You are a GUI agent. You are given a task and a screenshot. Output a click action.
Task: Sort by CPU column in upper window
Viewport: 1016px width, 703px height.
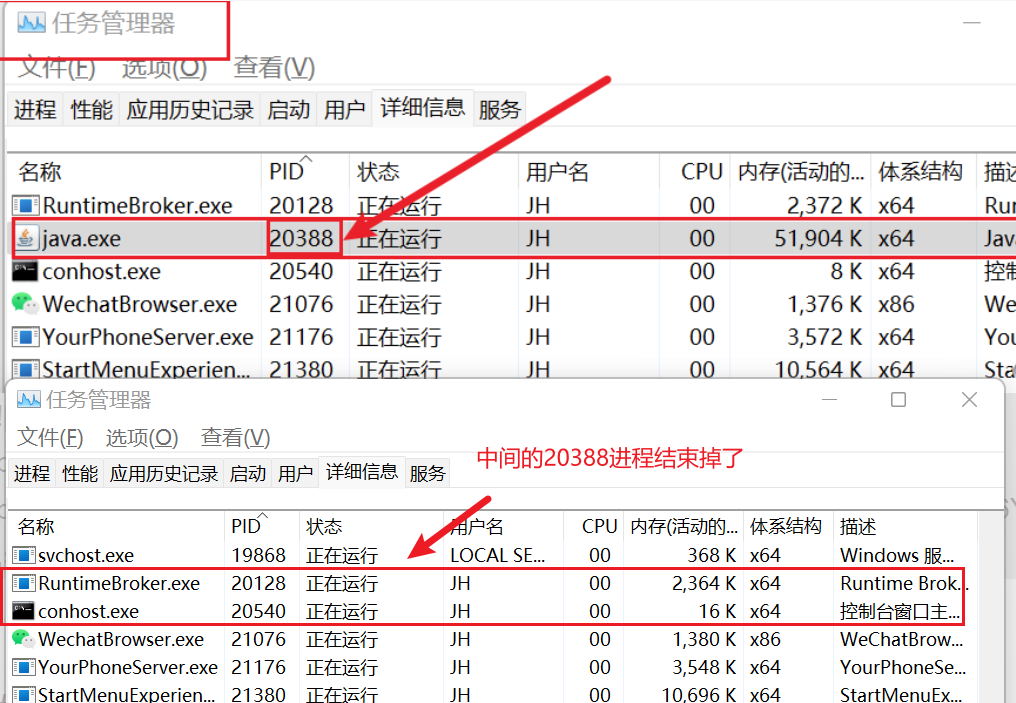pos(695,172)
